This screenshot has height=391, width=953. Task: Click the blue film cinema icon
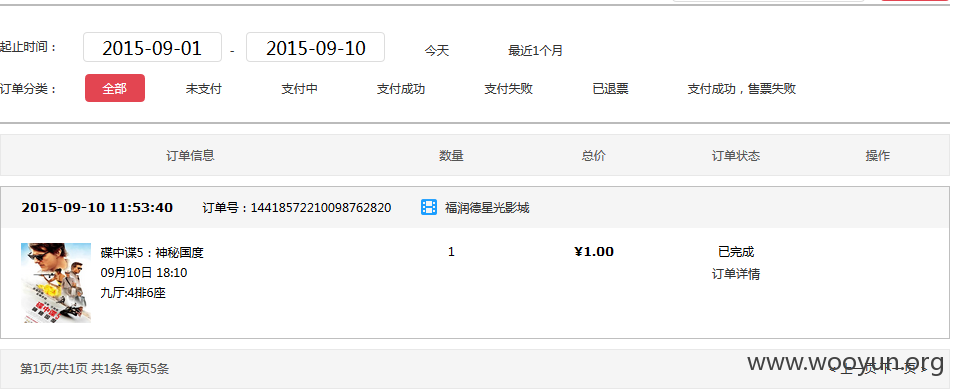428,207
